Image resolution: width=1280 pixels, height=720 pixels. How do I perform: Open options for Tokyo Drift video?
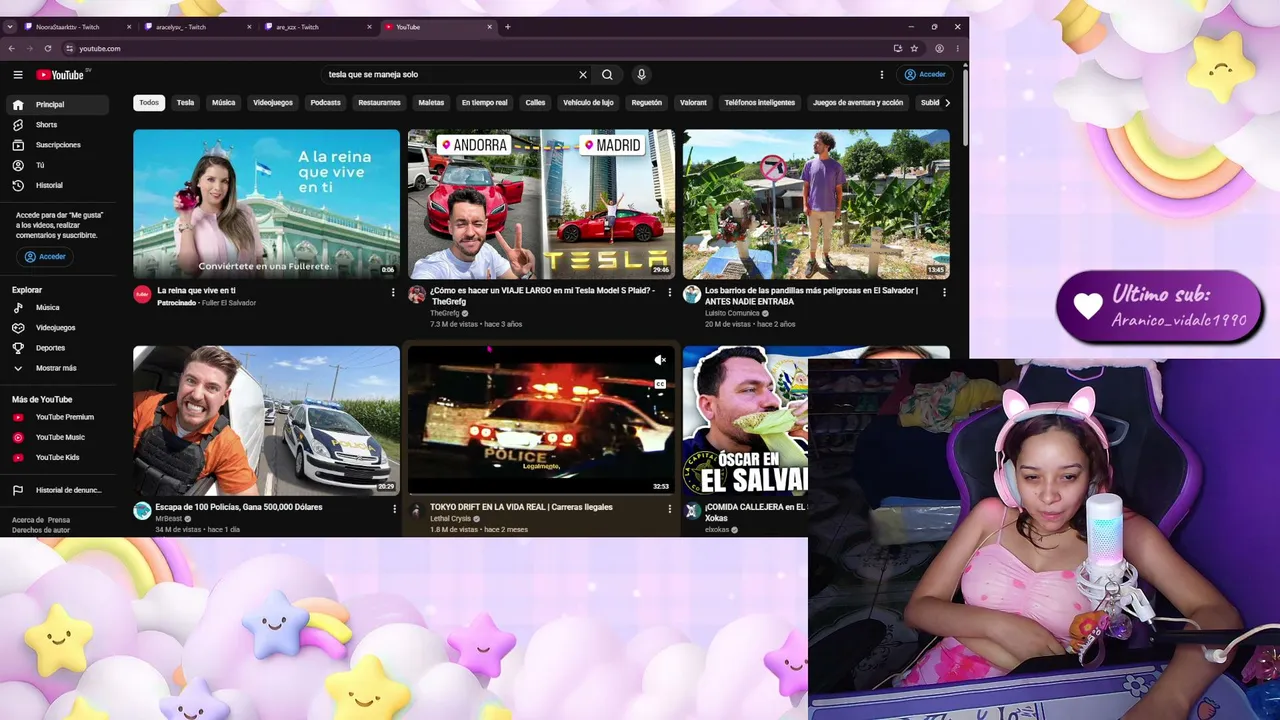(670, 509)
